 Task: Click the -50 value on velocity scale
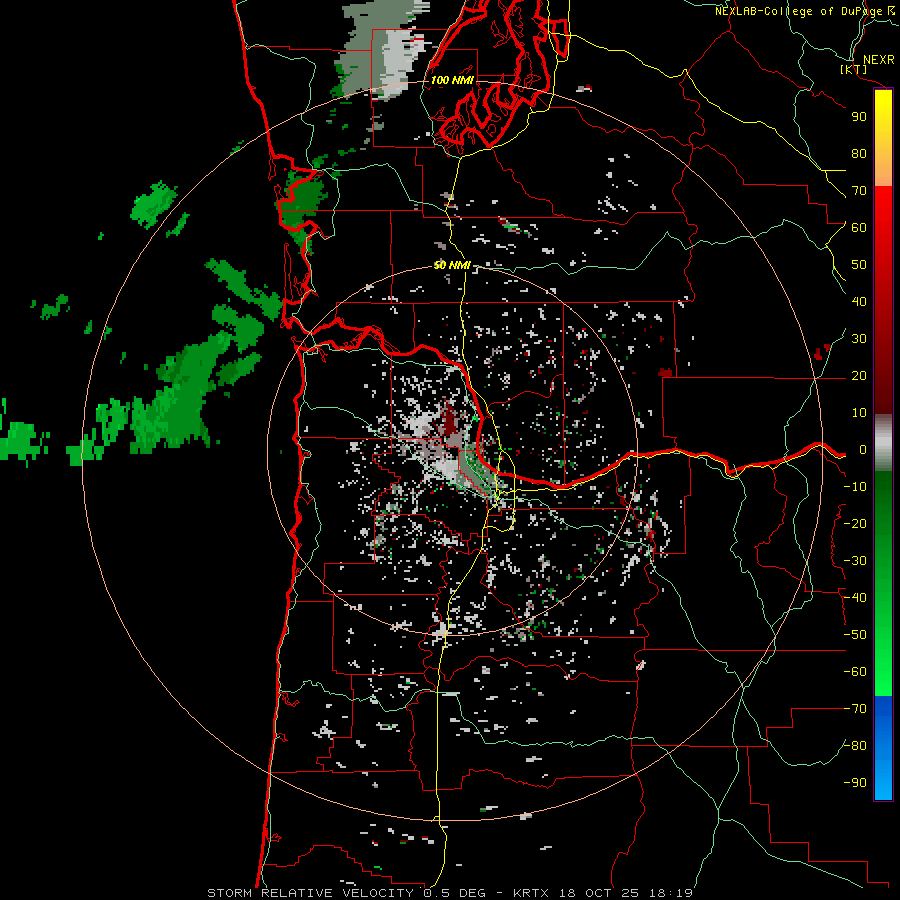point(855,635)
